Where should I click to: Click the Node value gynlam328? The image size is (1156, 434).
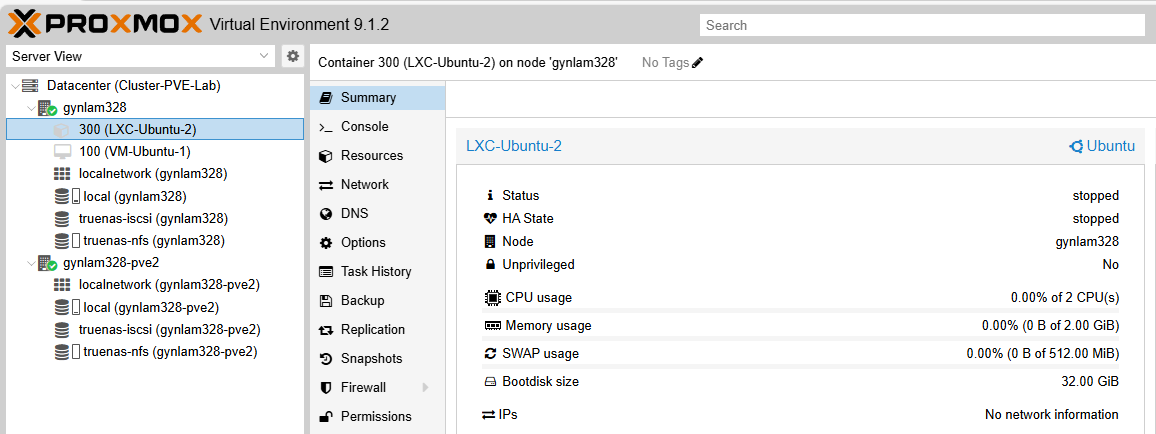[1087, 242]
